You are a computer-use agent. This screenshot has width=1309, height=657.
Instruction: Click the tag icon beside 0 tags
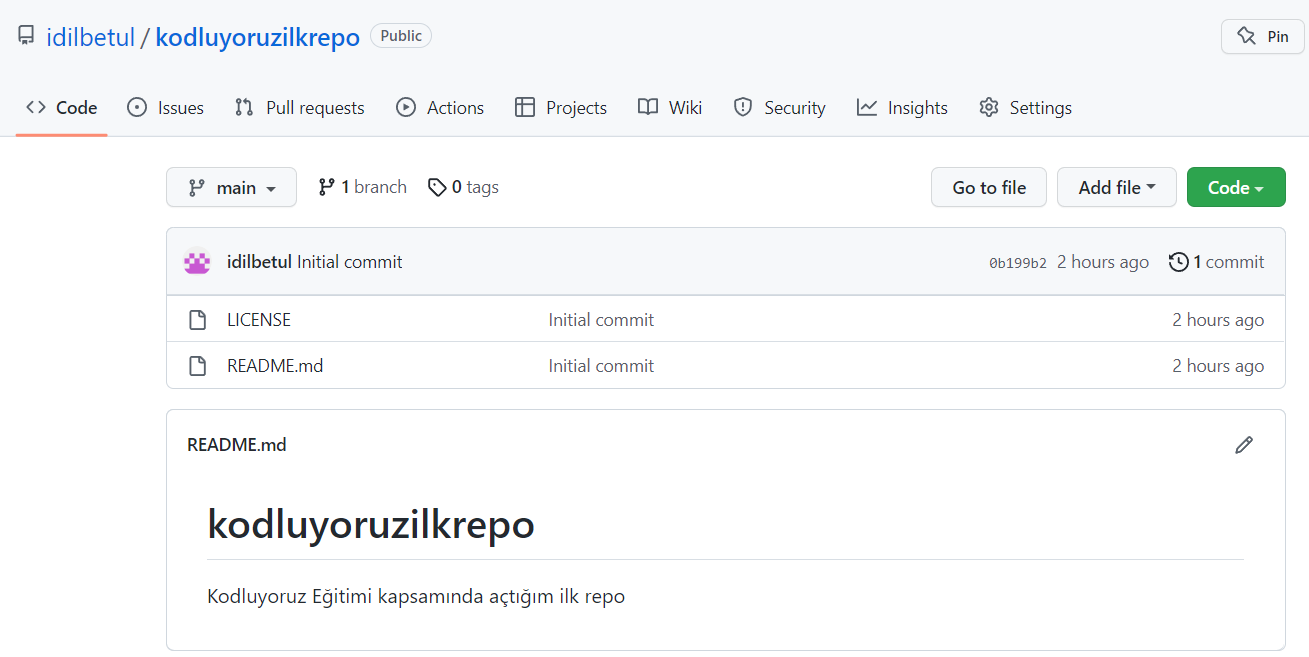point(437,187)
